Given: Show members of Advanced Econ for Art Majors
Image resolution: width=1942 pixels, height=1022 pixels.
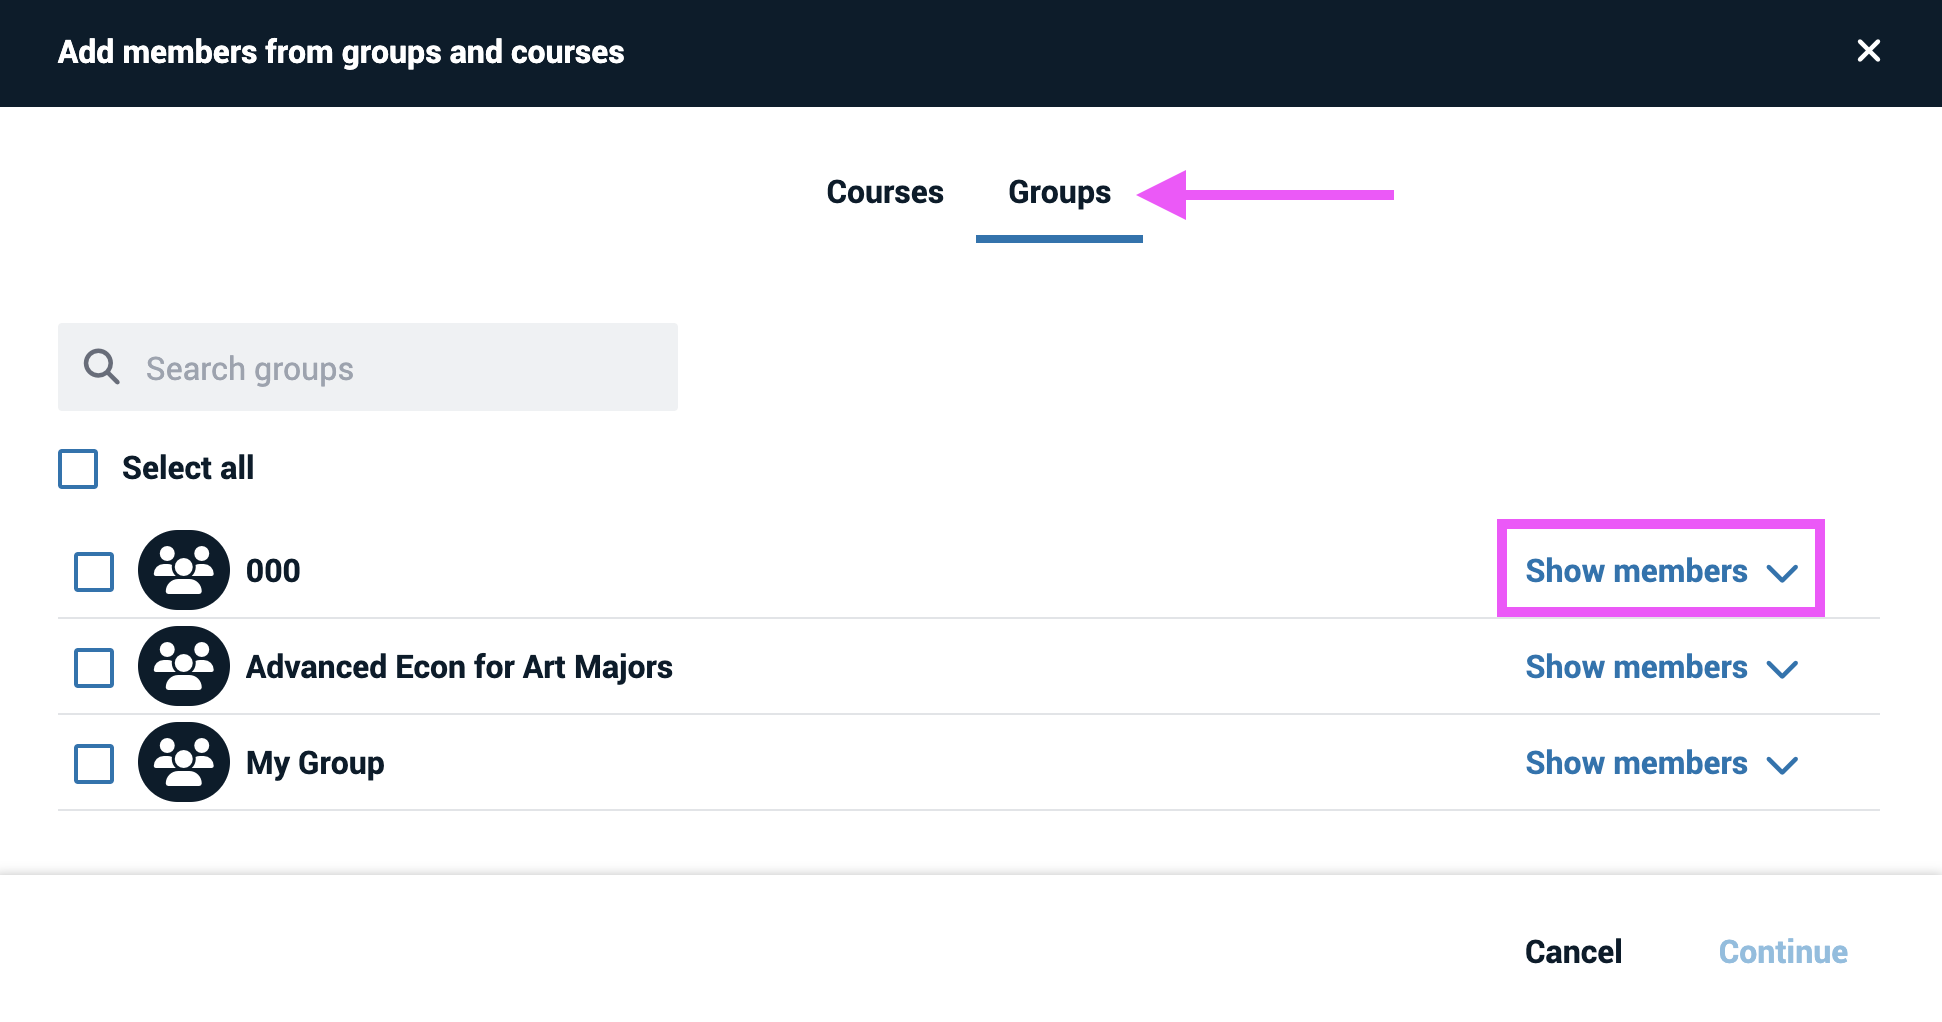Looking at the screenshot, I should (x=1660, y=667).
